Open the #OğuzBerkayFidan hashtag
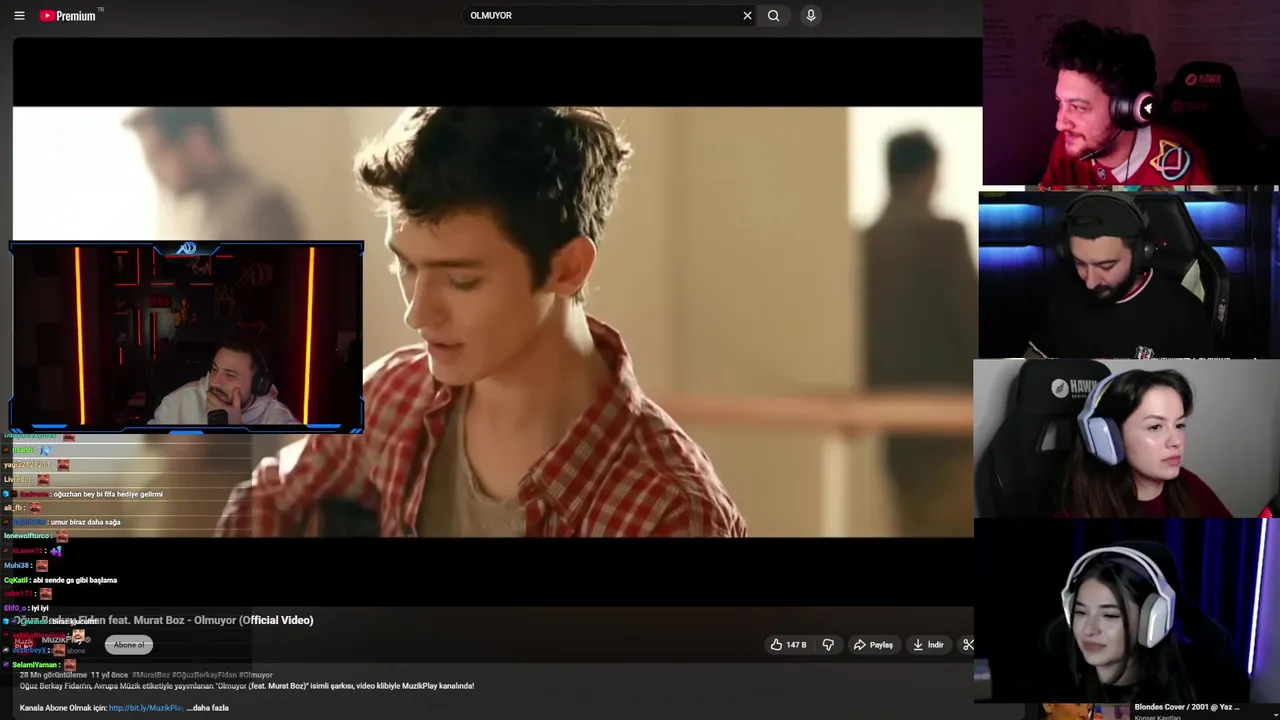The height and width of the screenshot is (720, 1280). click(x=204, y=675)
